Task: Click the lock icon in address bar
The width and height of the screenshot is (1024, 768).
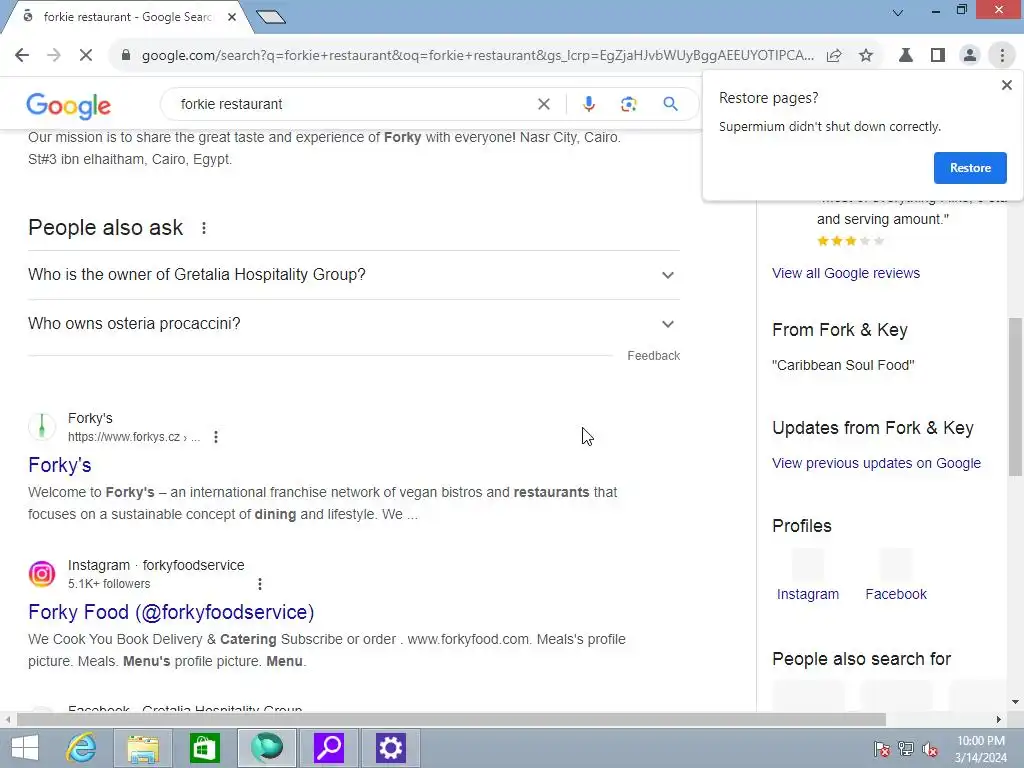Action: [x=126, y=56]
